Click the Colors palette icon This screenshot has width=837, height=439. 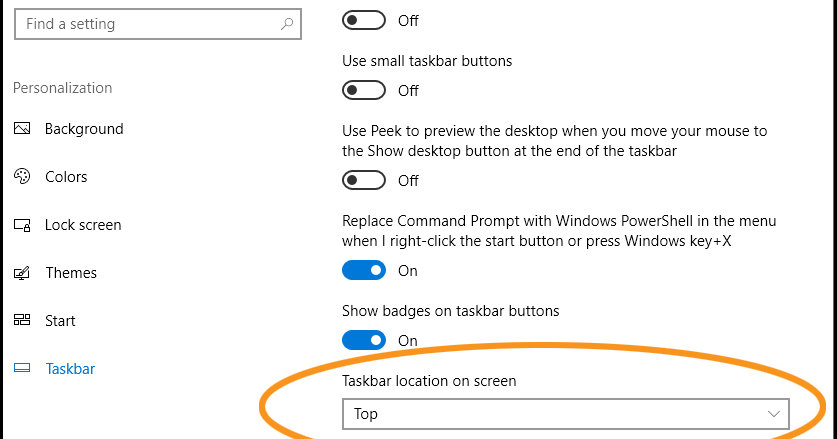[22, 177]
